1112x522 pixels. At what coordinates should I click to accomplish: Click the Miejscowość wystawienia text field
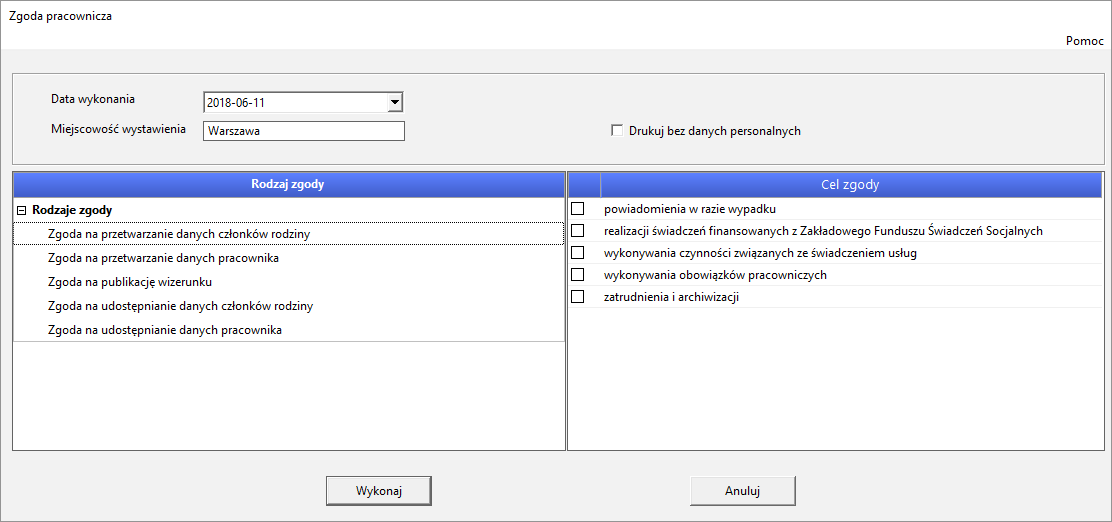point(303,131)
